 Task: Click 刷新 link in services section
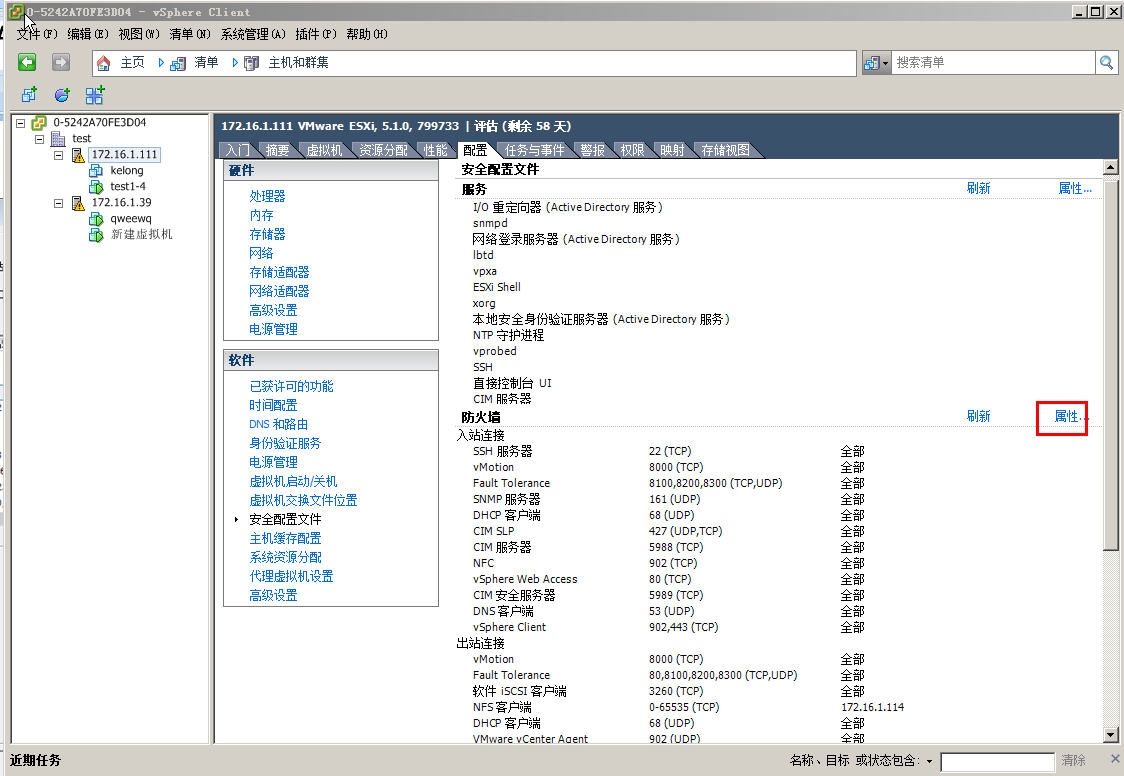click(x=978, y=188)
